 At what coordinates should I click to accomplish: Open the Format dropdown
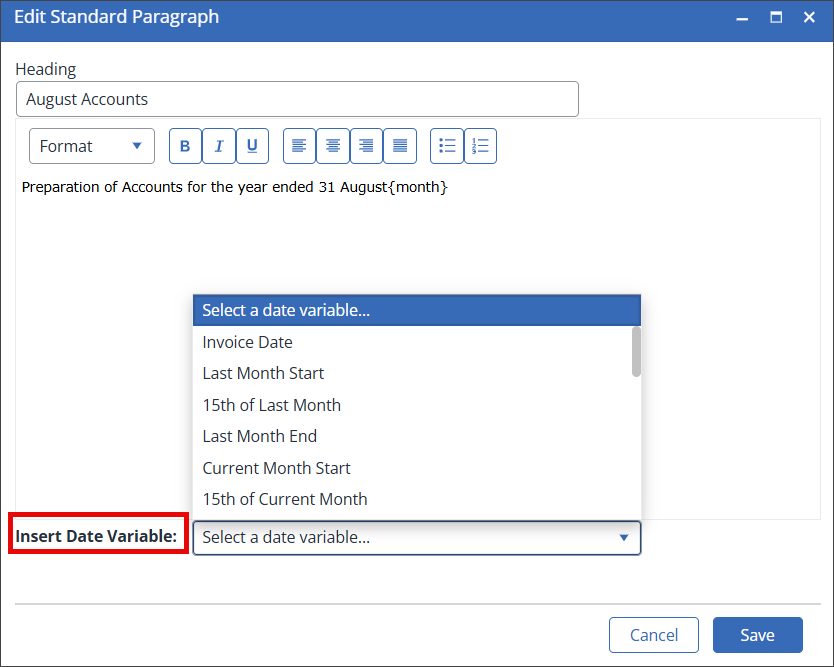coord(91,146)
